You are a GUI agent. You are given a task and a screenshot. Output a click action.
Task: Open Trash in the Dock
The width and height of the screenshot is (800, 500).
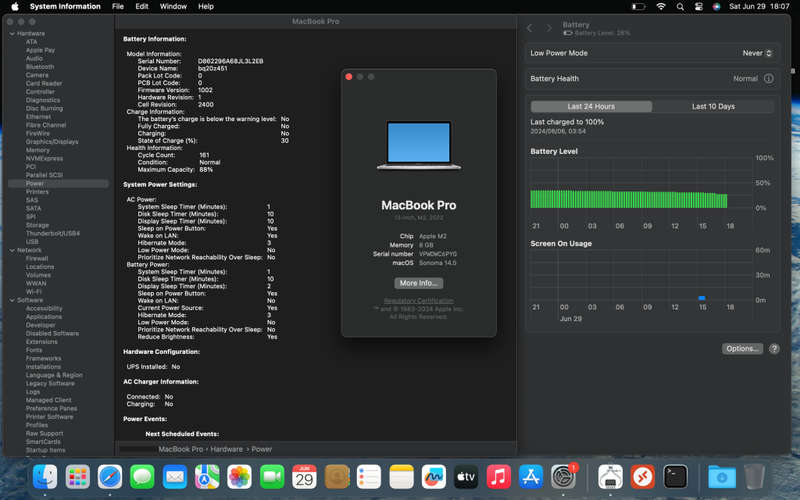(x=755, y=477)
